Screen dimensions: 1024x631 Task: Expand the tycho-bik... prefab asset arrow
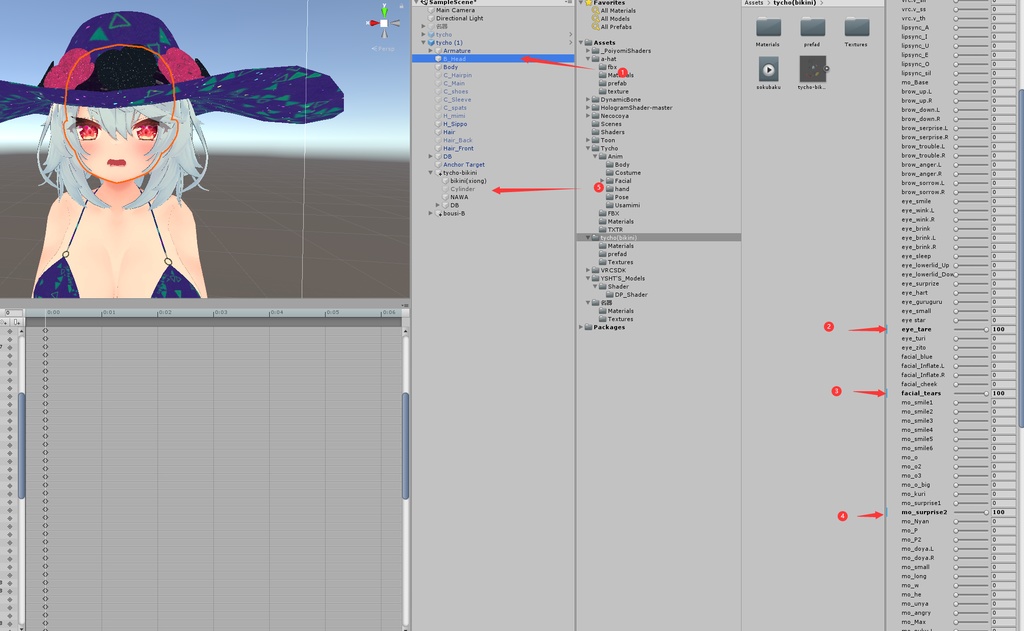(x=827, y=69)
